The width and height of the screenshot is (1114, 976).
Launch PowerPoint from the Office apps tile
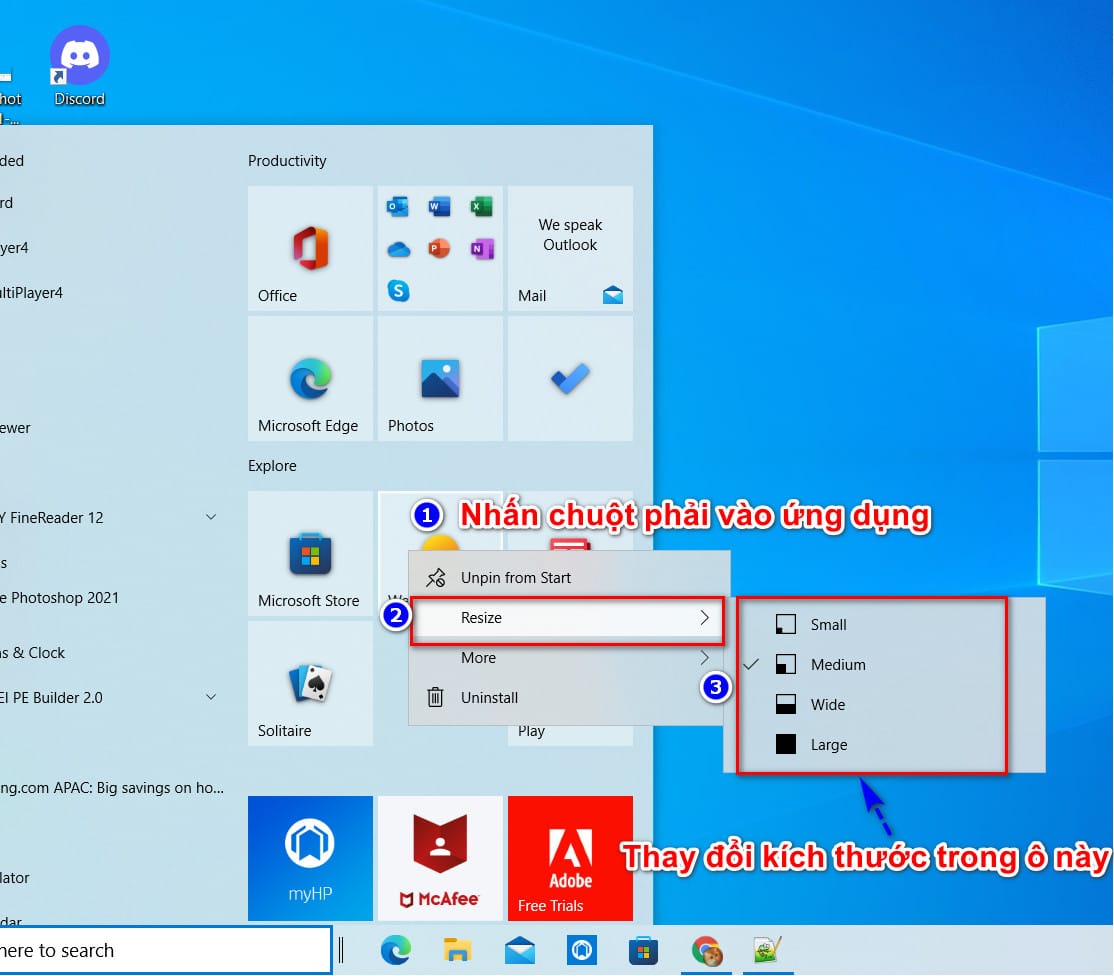[440, 249]
